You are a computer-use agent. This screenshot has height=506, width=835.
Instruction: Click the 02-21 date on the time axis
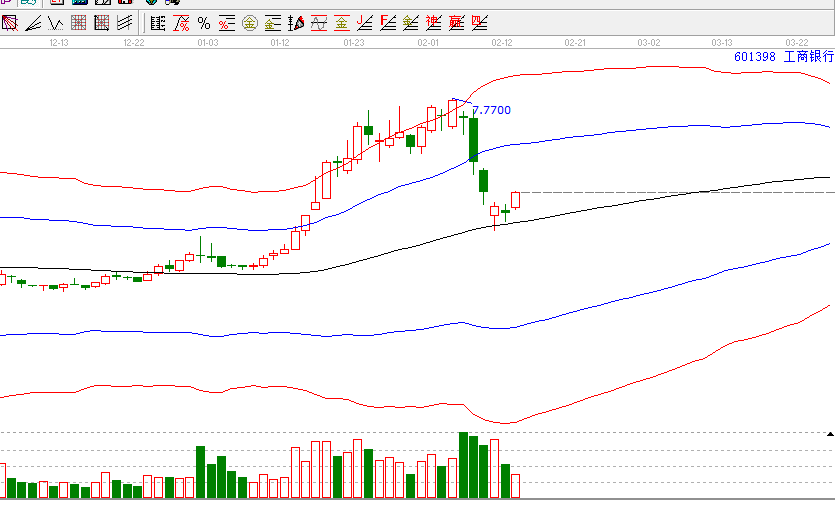[x=575, y=43]
